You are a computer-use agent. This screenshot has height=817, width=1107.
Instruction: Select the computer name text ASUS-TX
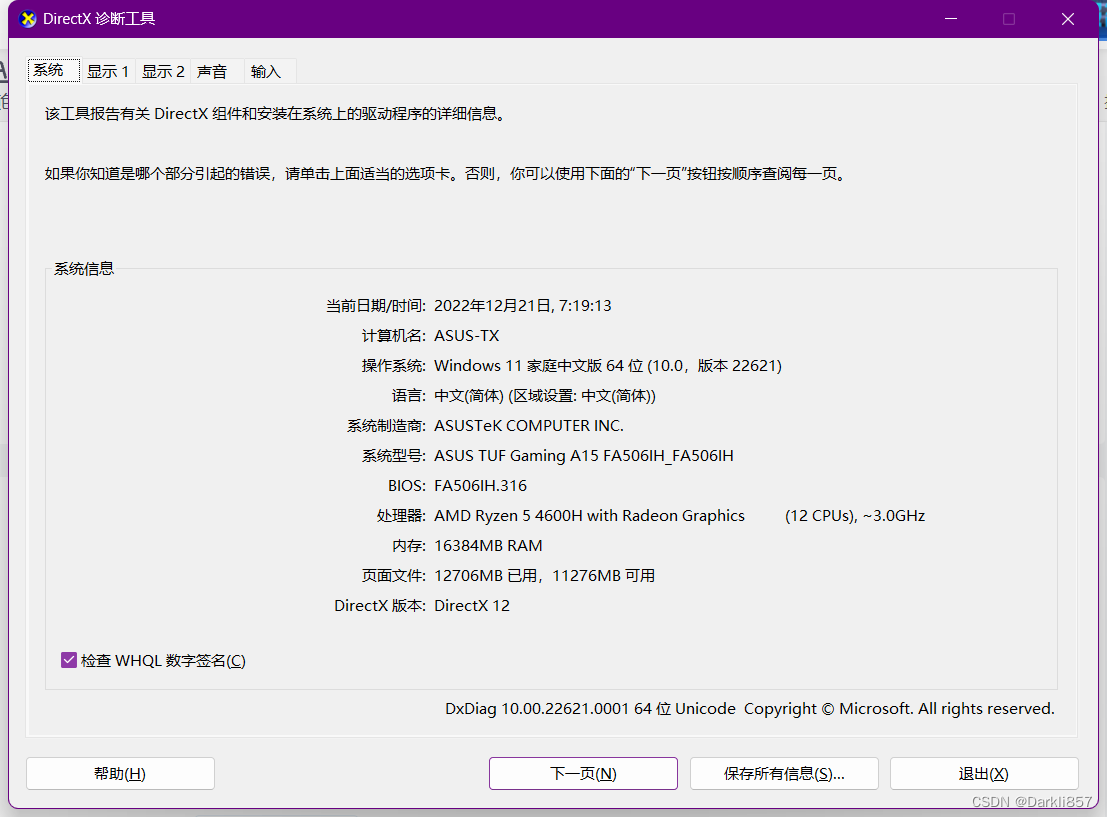[465, 335]
